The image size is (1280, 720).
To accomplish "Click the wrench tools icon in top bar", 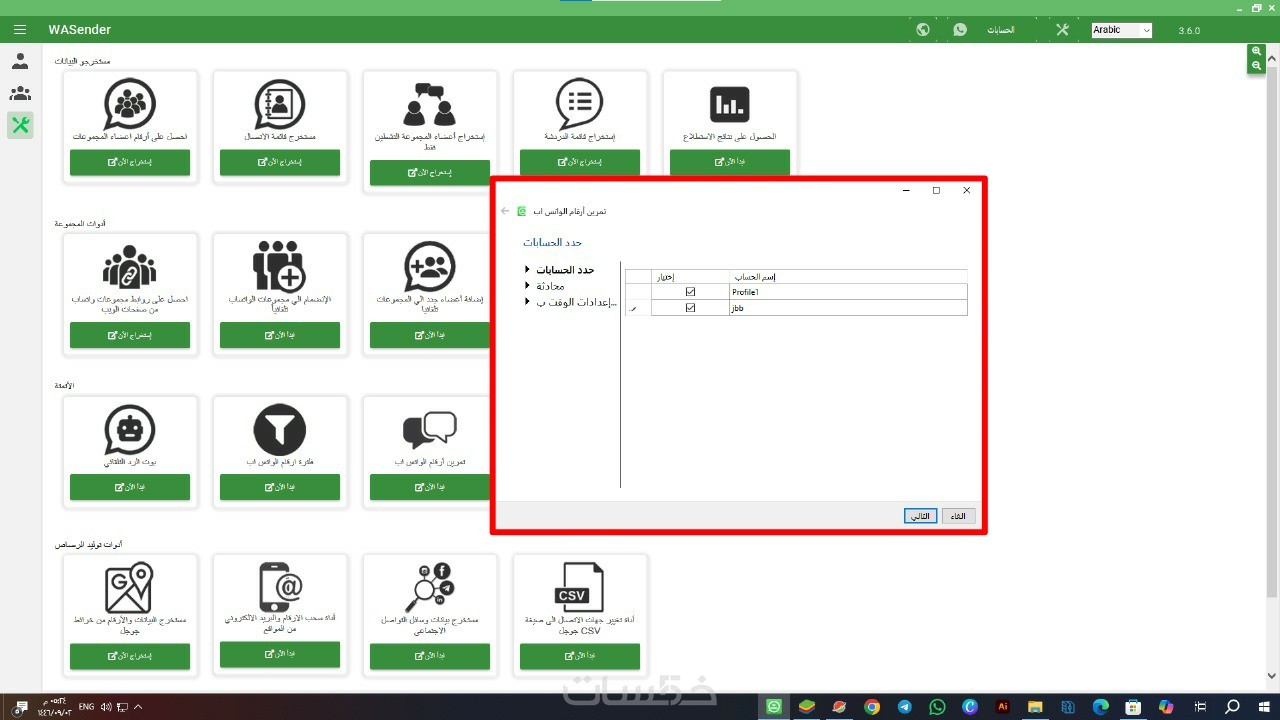I will (1062, 30).
